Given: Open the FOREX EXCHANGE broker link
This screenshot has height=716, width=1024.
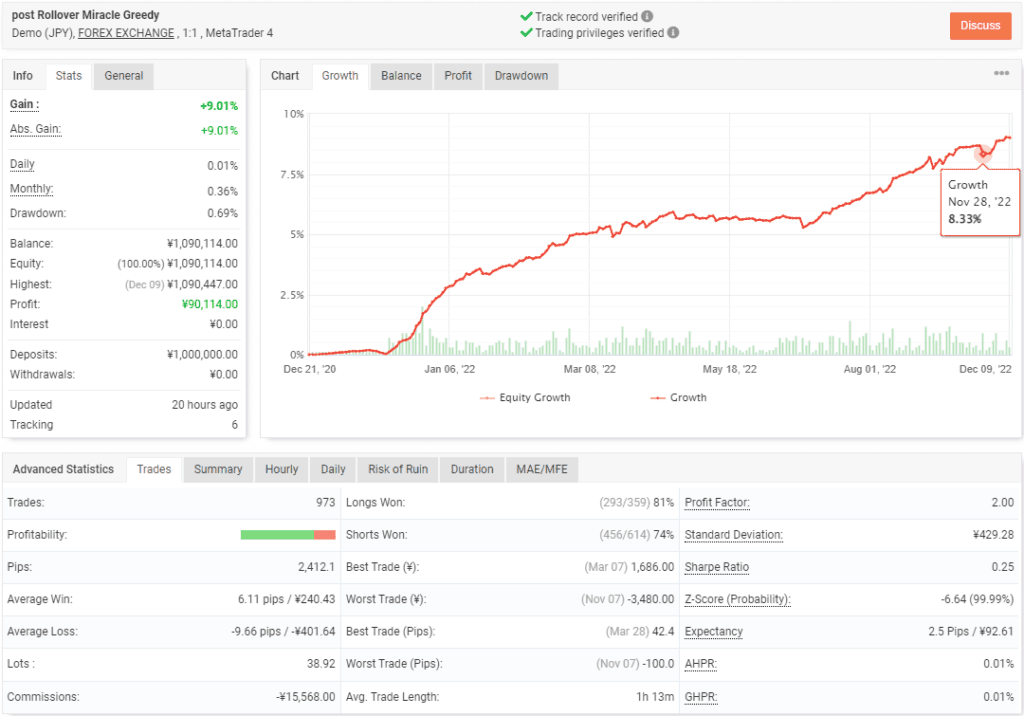Looking at the screenshot, I should 126,33.
